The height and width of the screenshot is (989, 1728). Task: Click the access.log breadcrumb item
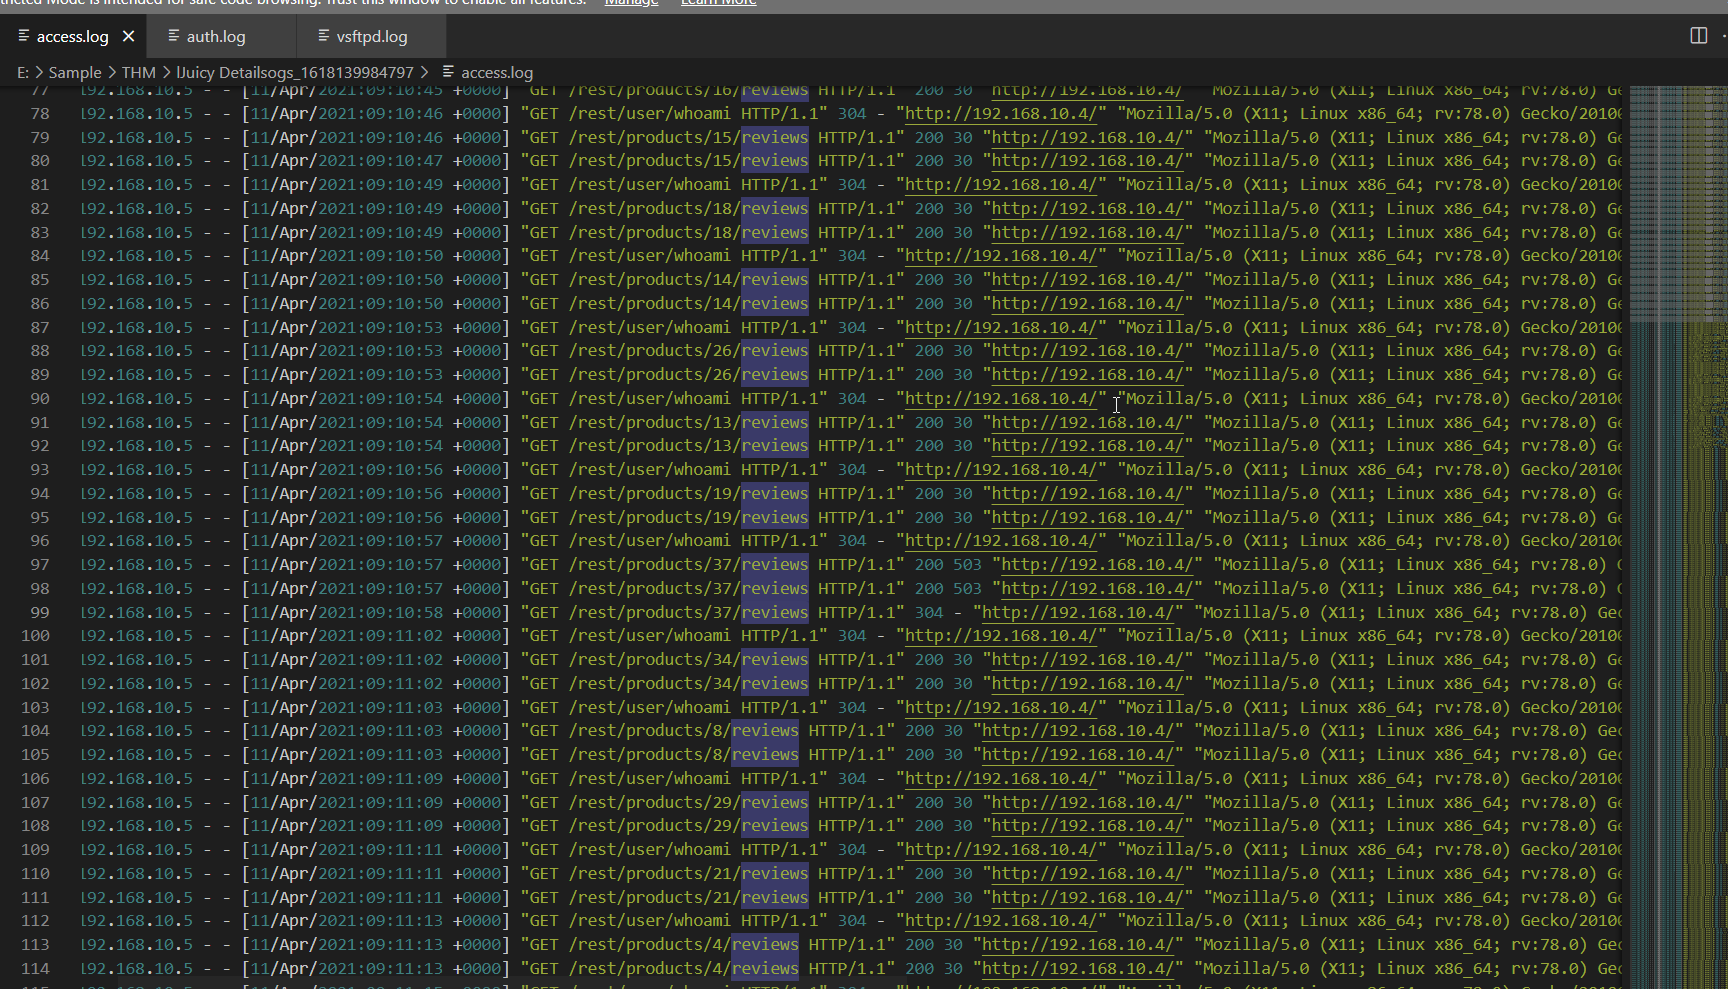coord(496,73)
